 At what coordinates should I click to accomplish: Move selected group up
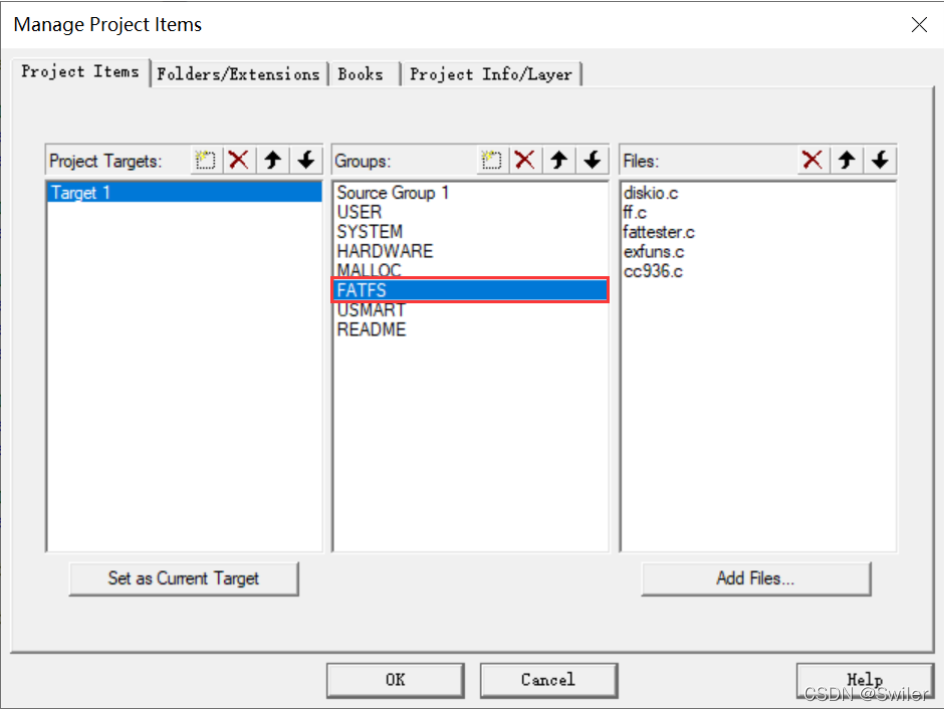coord(559,160)
